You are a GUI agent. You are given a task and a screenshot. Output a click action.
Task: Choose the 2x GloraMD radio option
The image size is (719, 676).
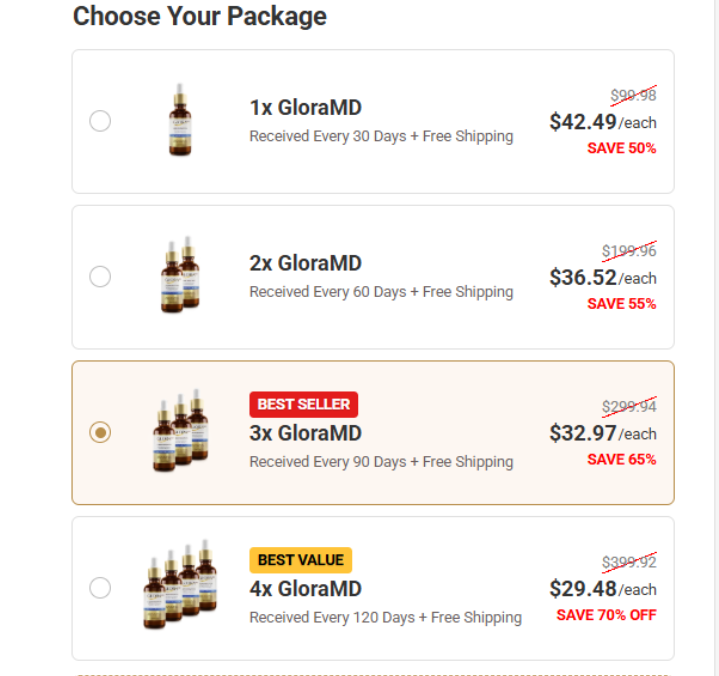pos(100,276)
